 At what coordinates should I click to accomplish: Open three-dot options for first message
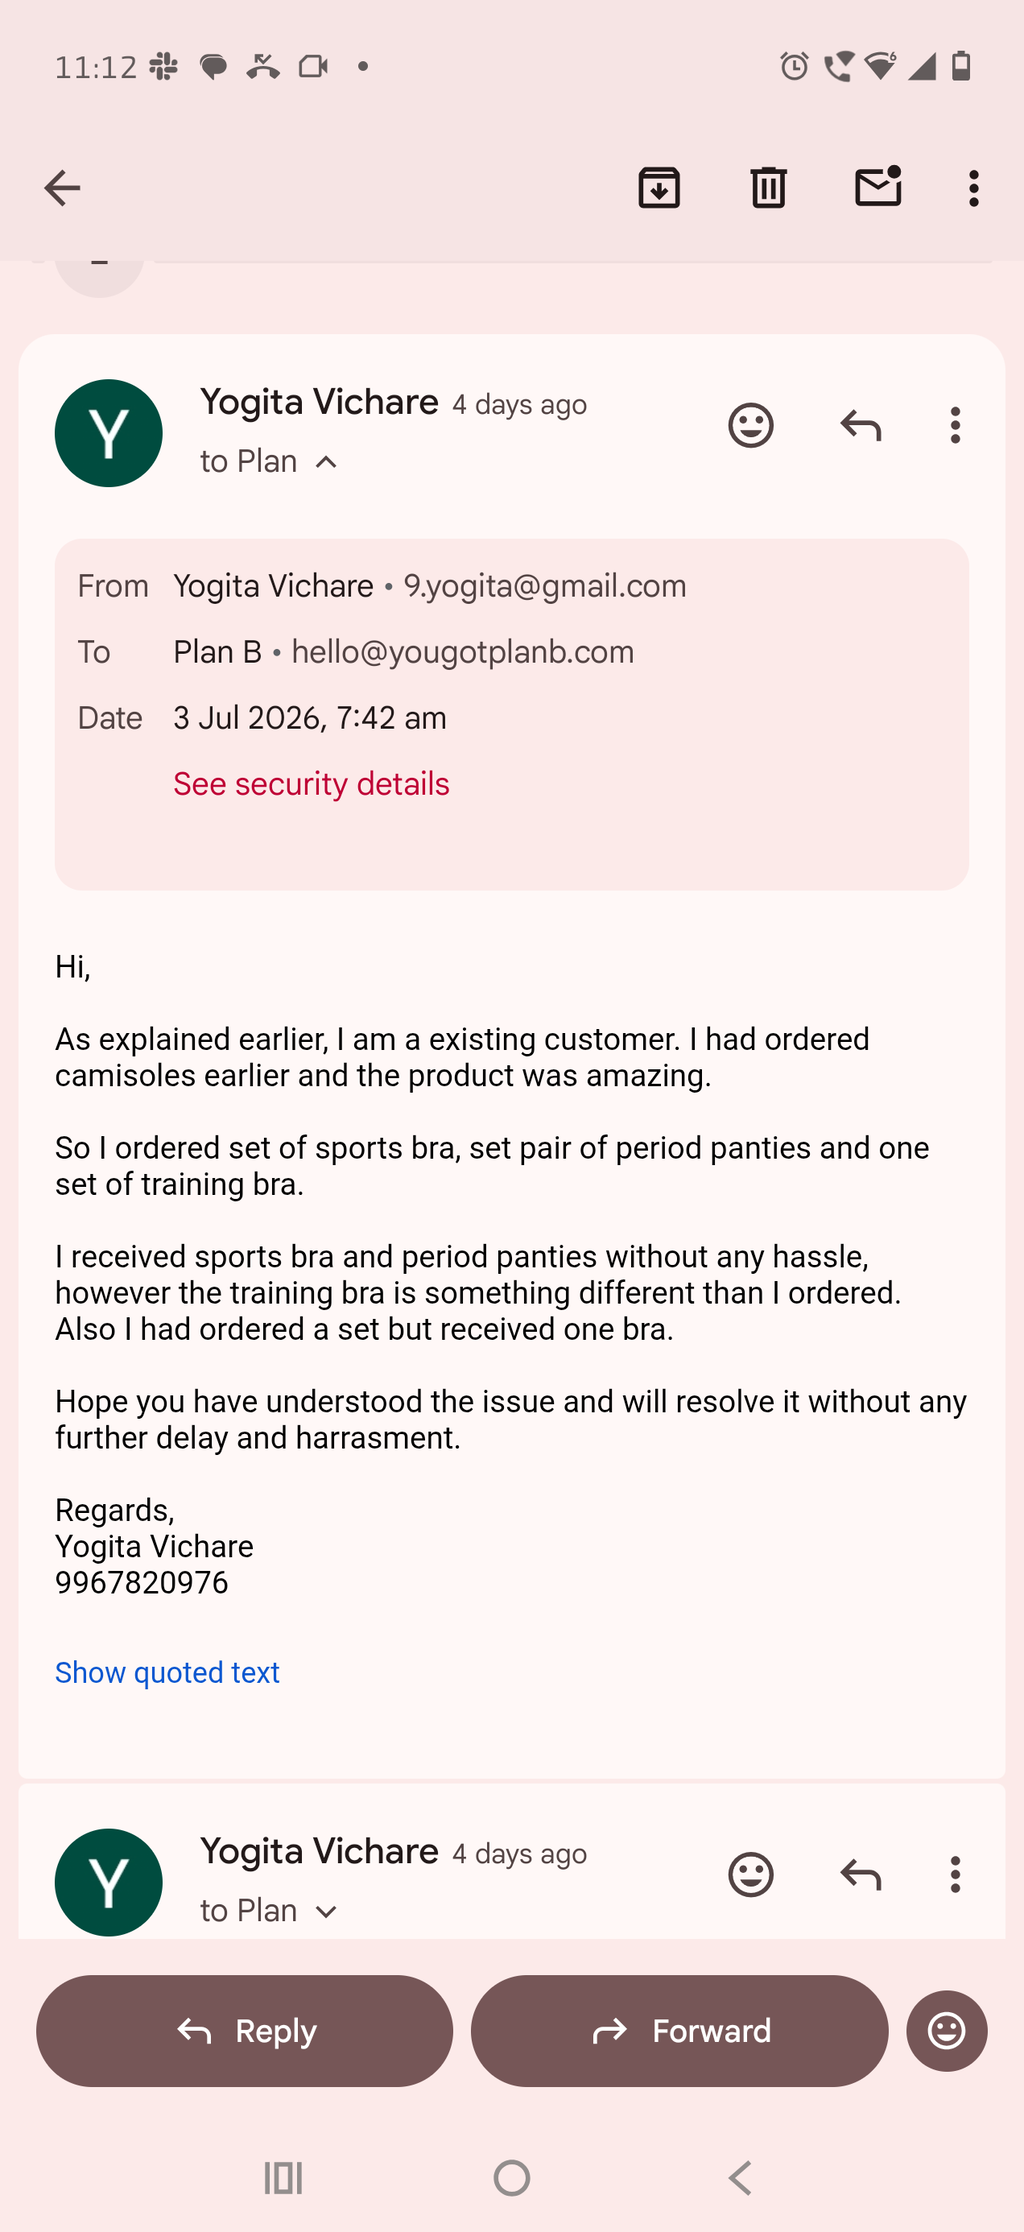[x=956, y=426]
